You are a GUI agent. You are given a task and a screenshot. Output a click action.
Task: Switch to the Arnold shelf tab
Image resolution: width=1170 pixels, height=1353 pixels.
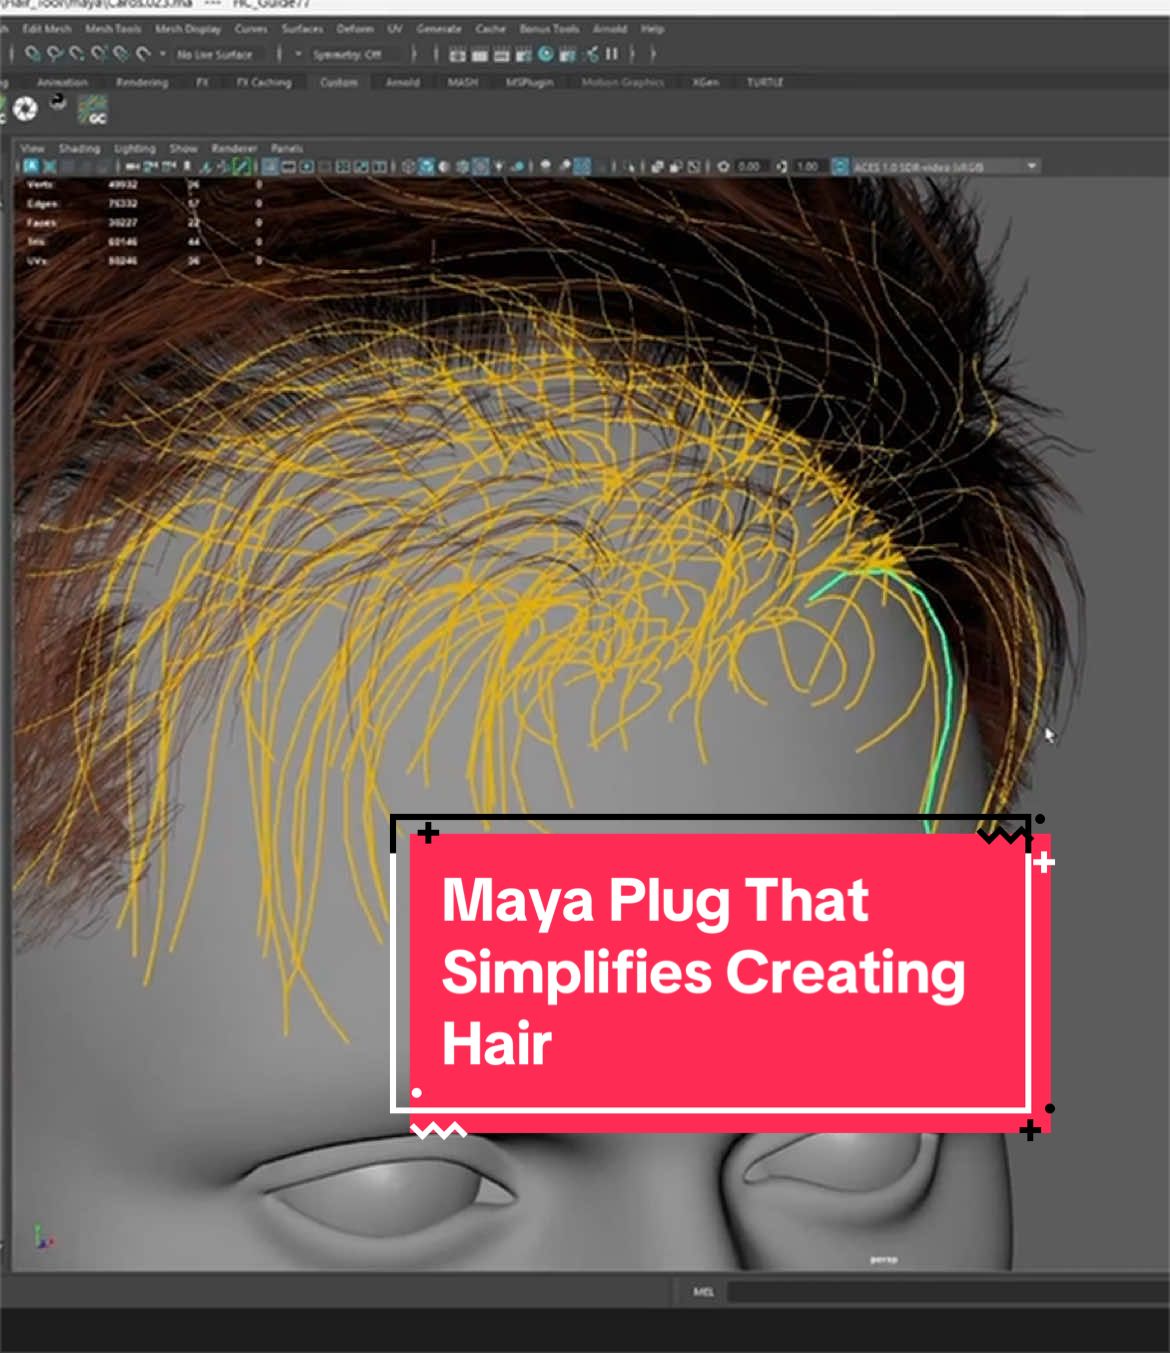pyautogui.click(x=403, y=83)
